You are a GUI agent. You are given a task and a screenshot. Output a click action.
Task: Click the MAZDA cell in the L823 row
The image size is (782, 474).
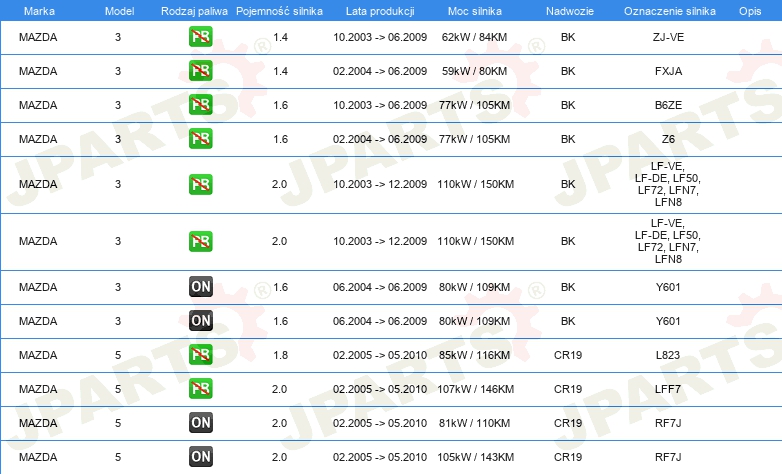(38, 355)
